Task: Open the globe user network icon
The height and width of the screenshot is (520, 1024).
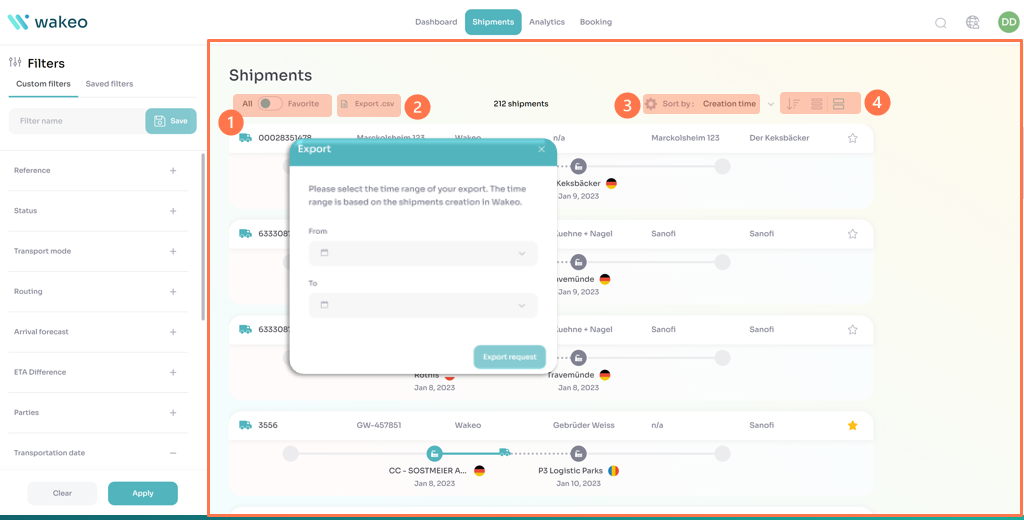Action: (x=972, y=22)
